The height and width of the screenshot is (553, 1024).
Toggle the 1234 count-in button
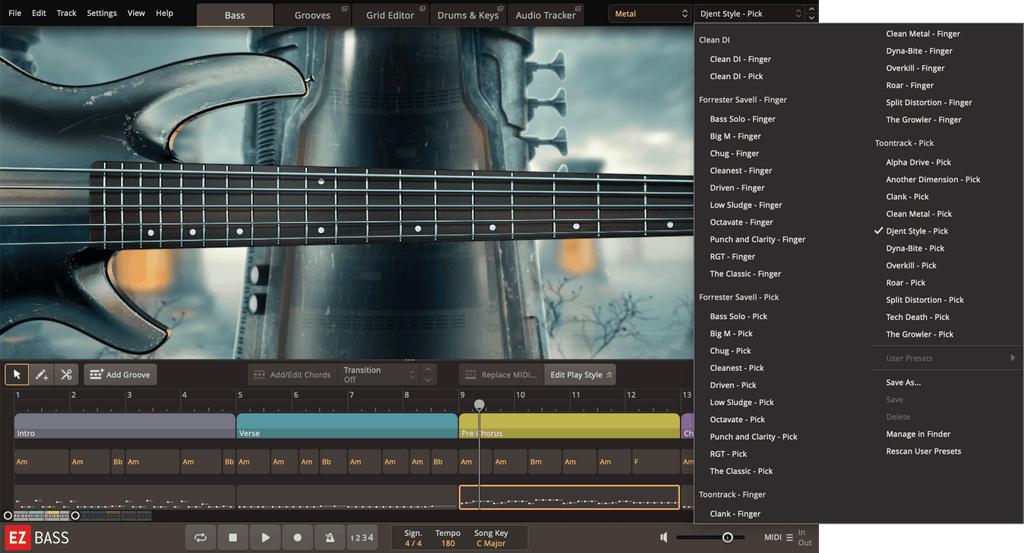(x=362, y=537)
